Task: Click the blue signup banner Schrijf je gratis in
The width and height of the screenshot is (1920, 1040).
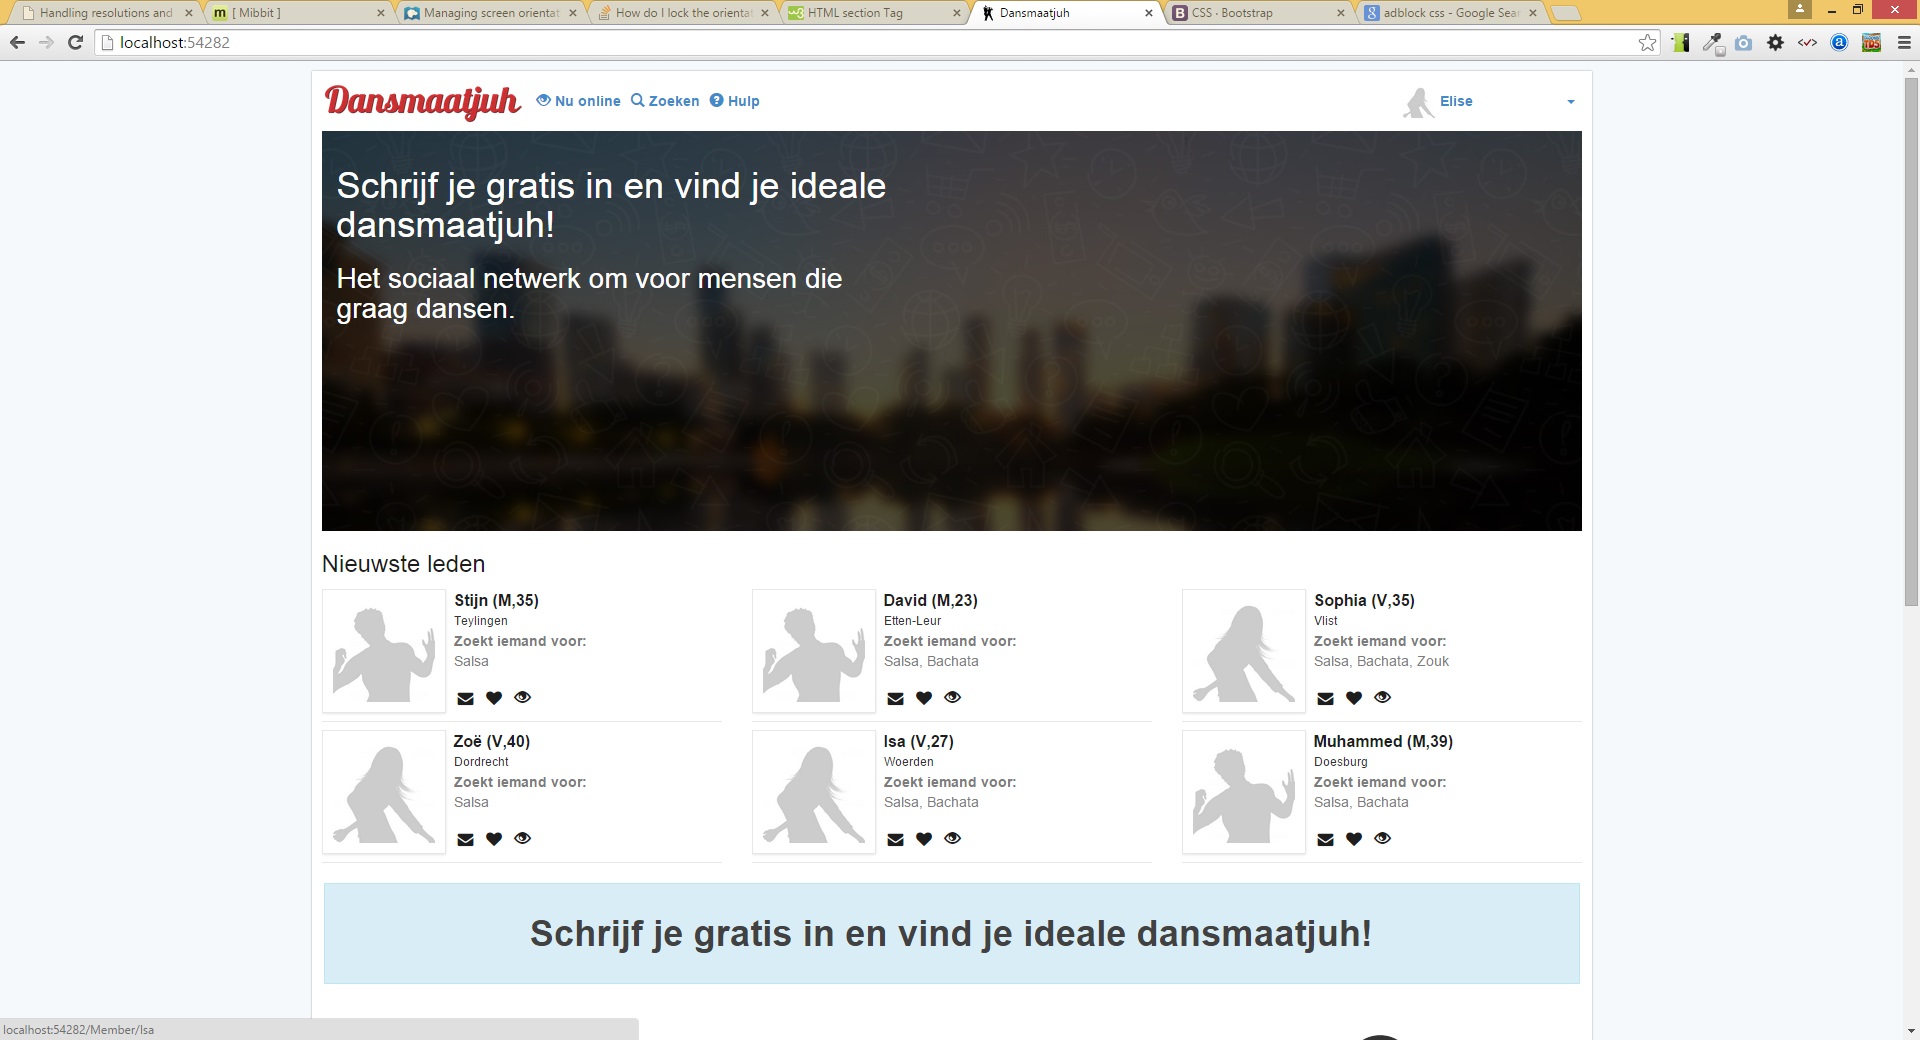Action: click(x=951, y=933)
